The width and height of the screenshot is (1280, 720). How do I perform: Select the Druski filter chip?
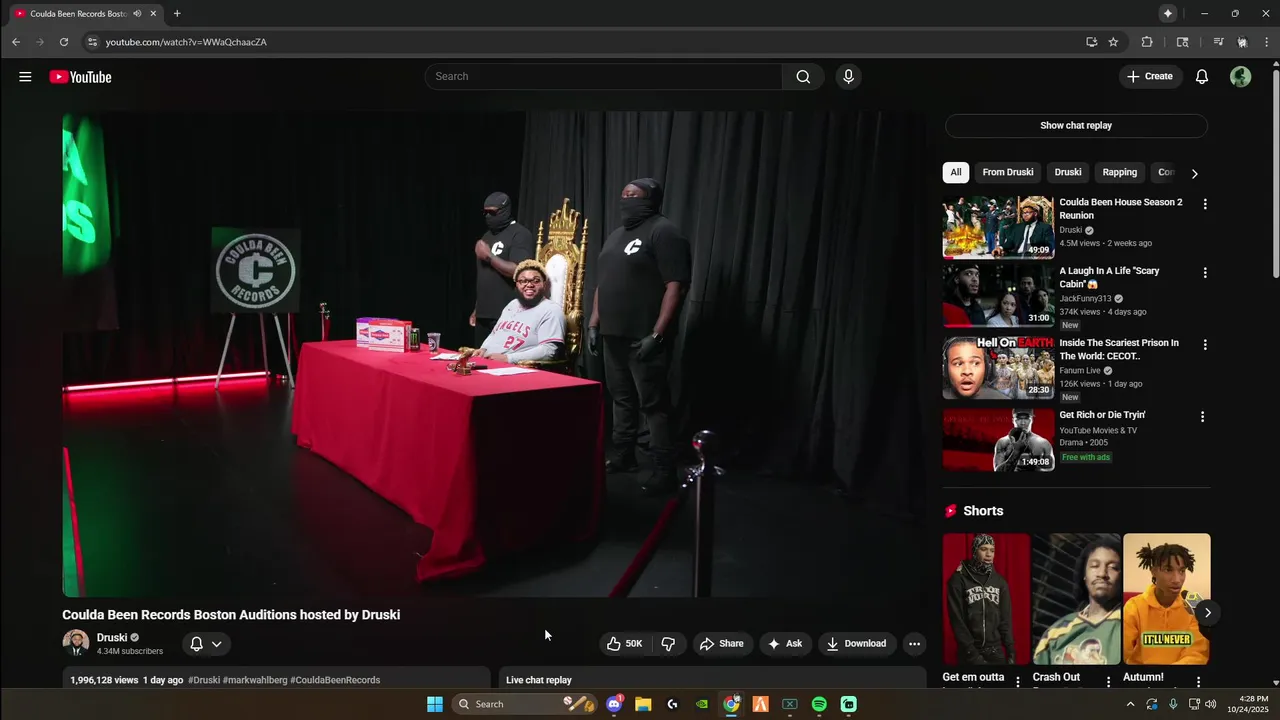[x=1068, y=172]
